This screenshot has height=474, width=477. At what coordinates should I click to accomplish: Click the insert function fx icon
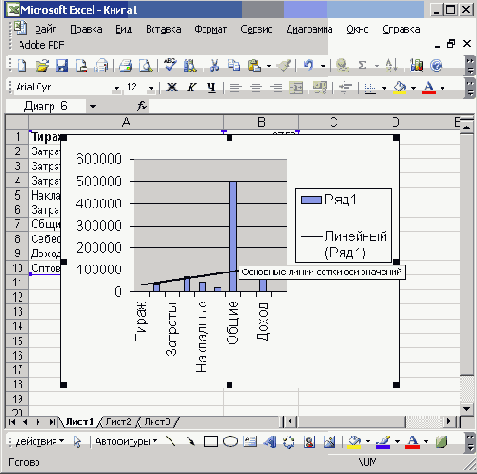coord(142,106)
